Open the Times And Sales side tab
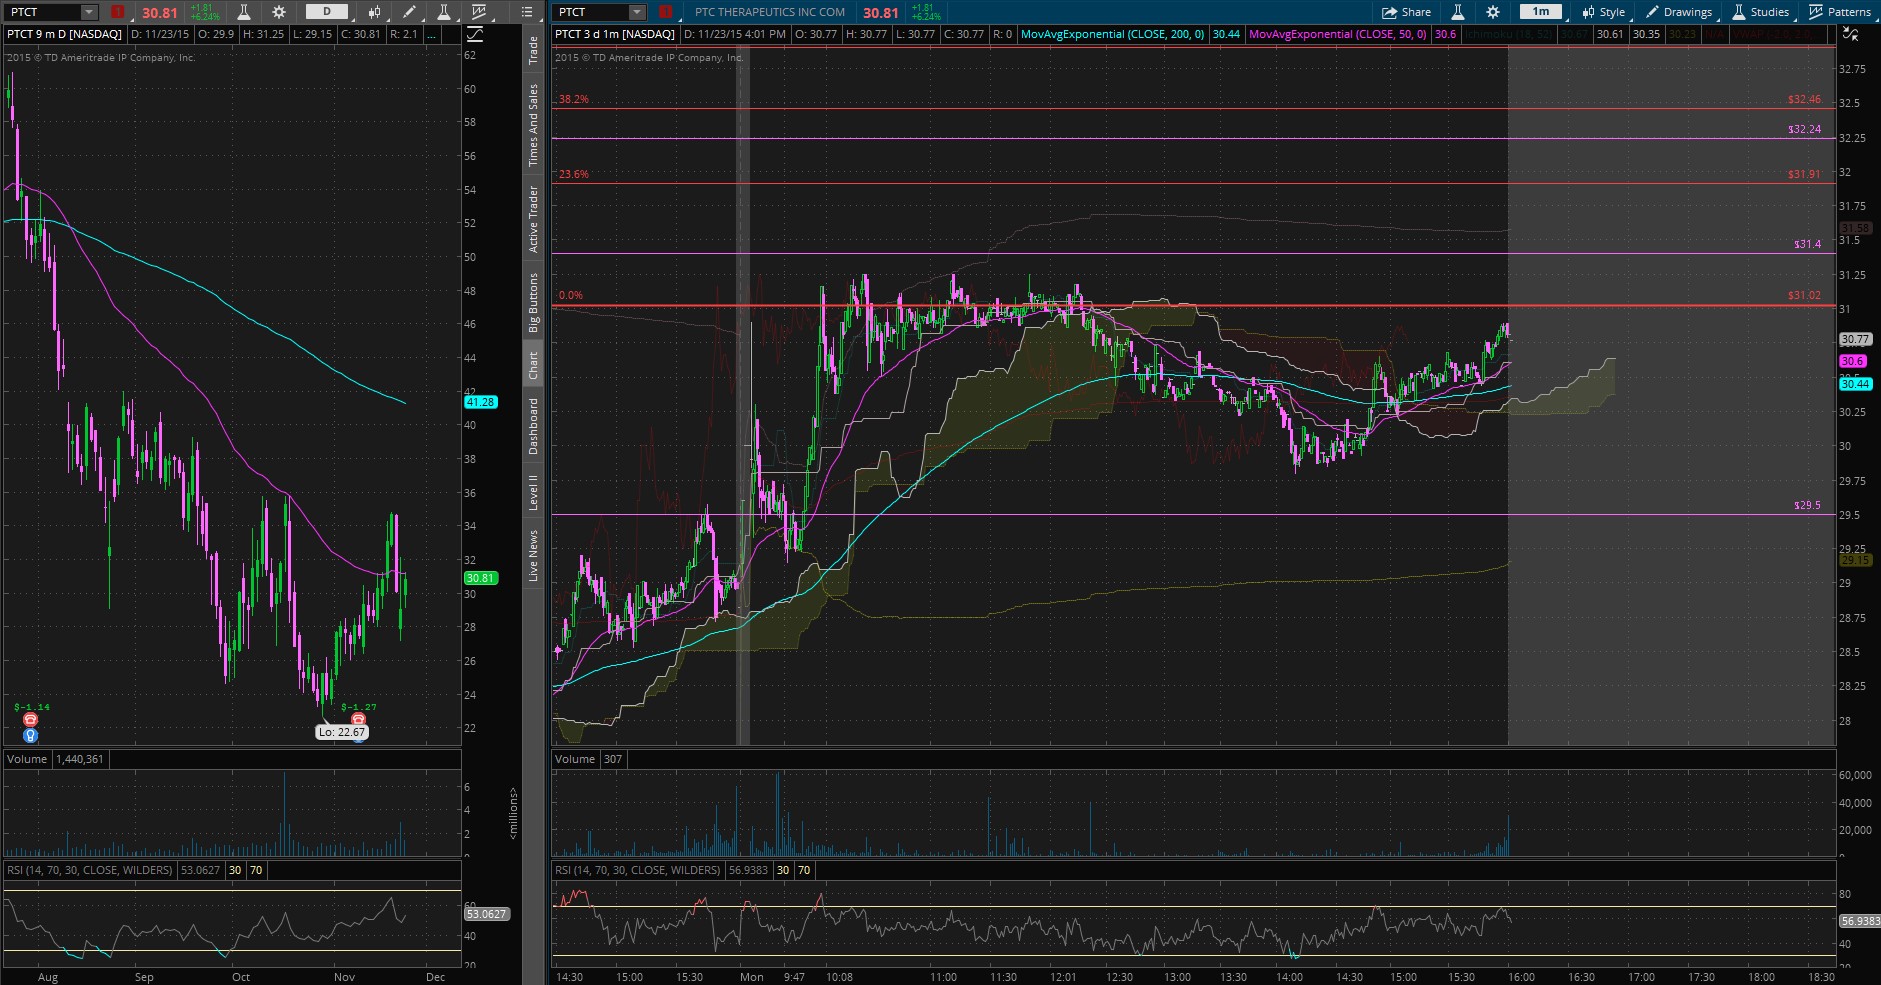The width and height of the screenshot is (1881, 985). tap(533, 125)
